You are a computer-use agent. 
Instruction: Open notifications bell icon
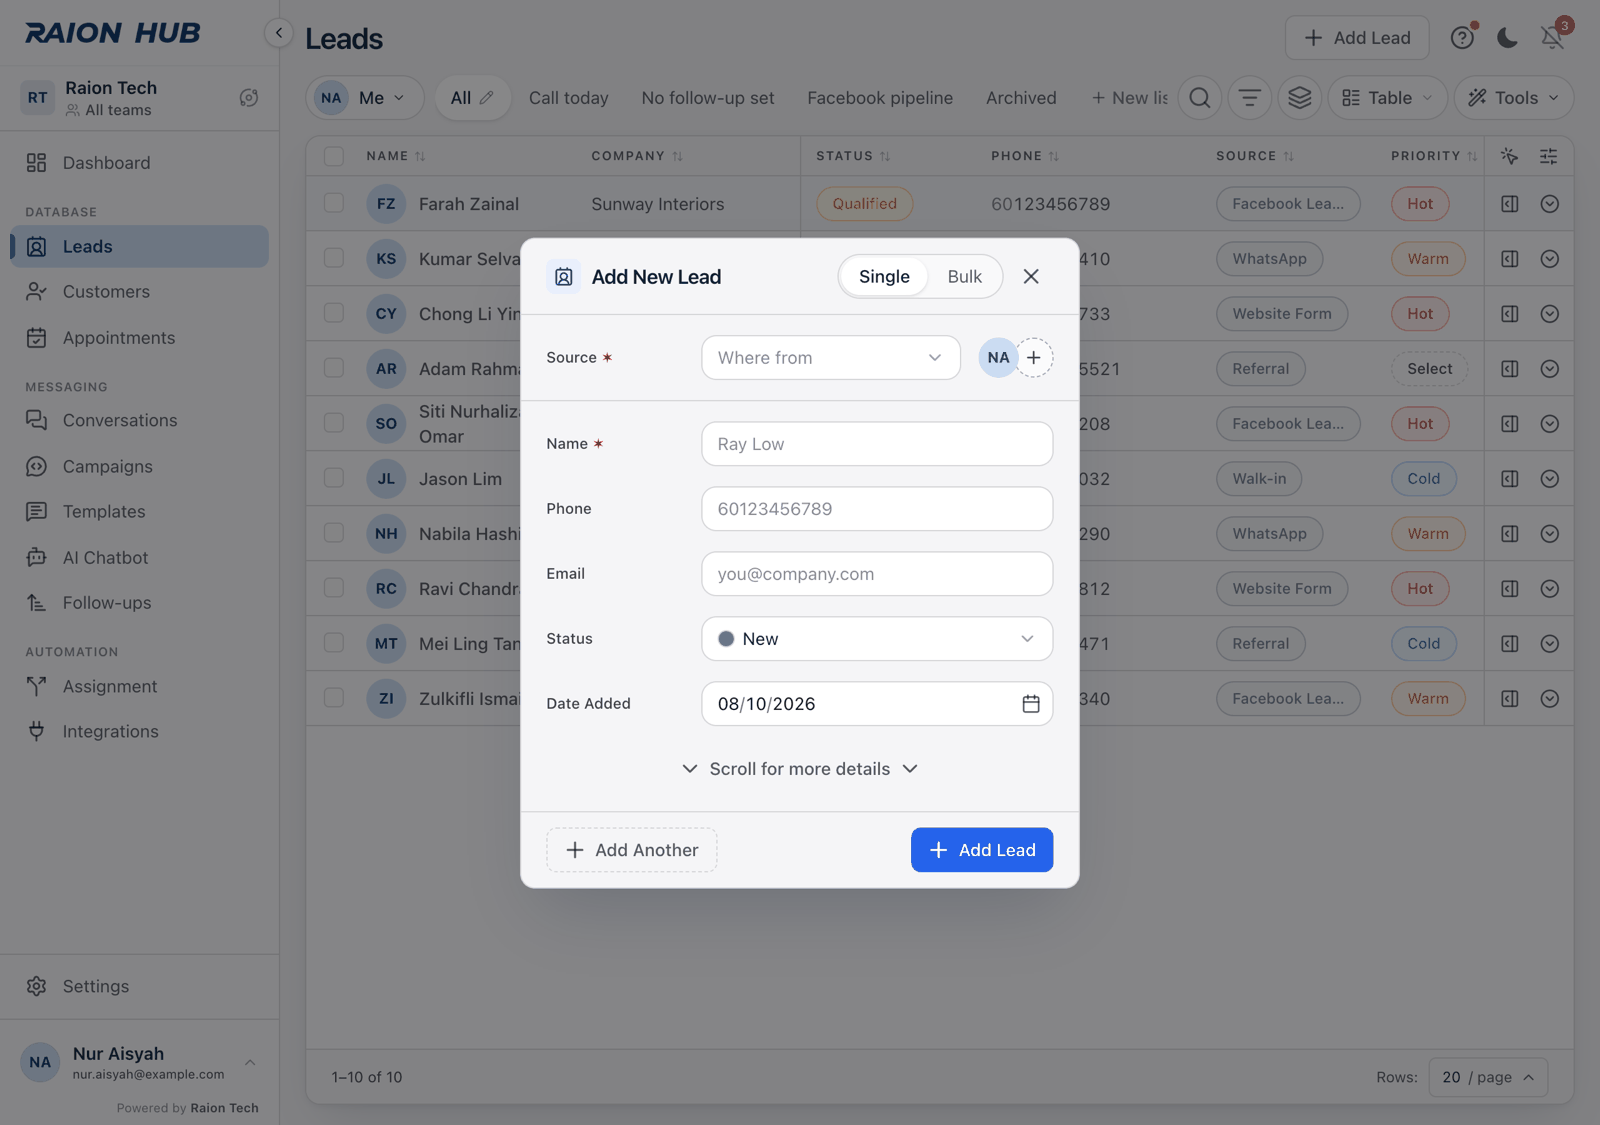tap(1553, 38)
